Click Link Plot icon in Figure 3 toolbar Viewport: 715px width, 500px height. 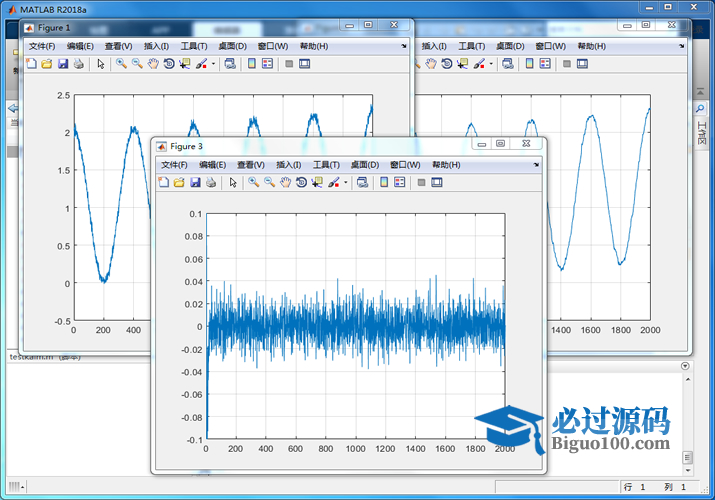pyautogui.click(x=362, y=182)
